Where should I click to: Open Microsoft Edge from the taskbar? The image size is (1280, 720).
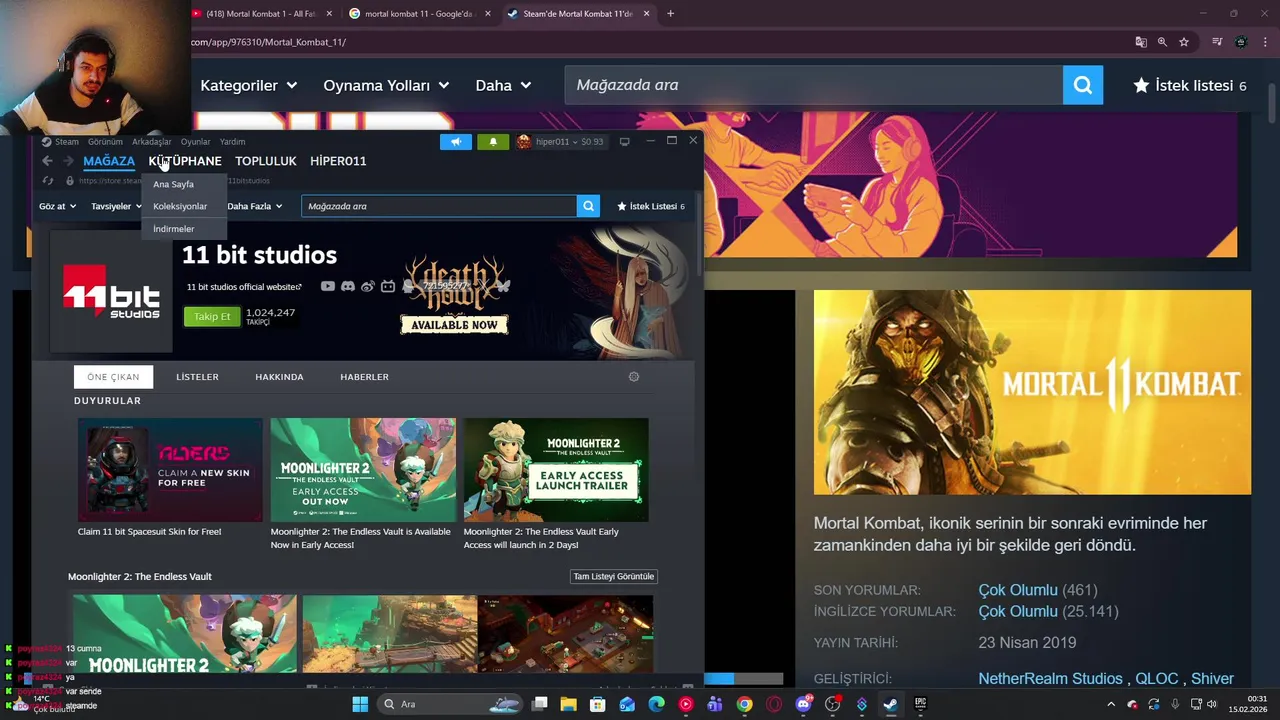pos(656,704)
